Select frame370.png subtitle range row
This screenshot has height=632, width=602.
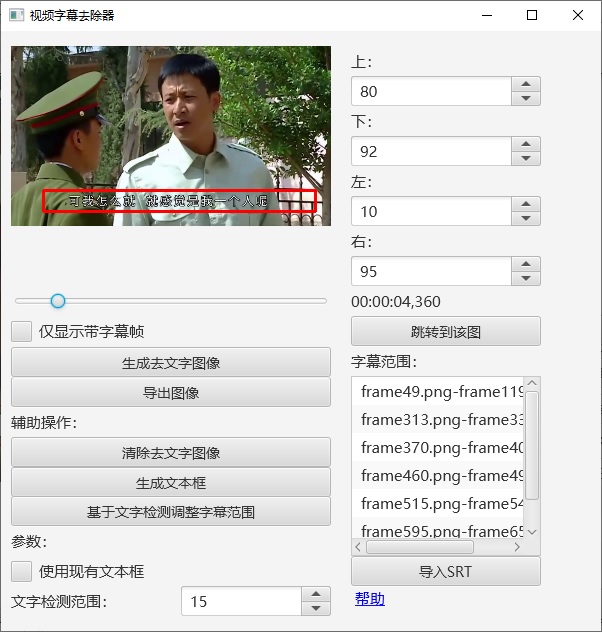click(x=438, y=447)
